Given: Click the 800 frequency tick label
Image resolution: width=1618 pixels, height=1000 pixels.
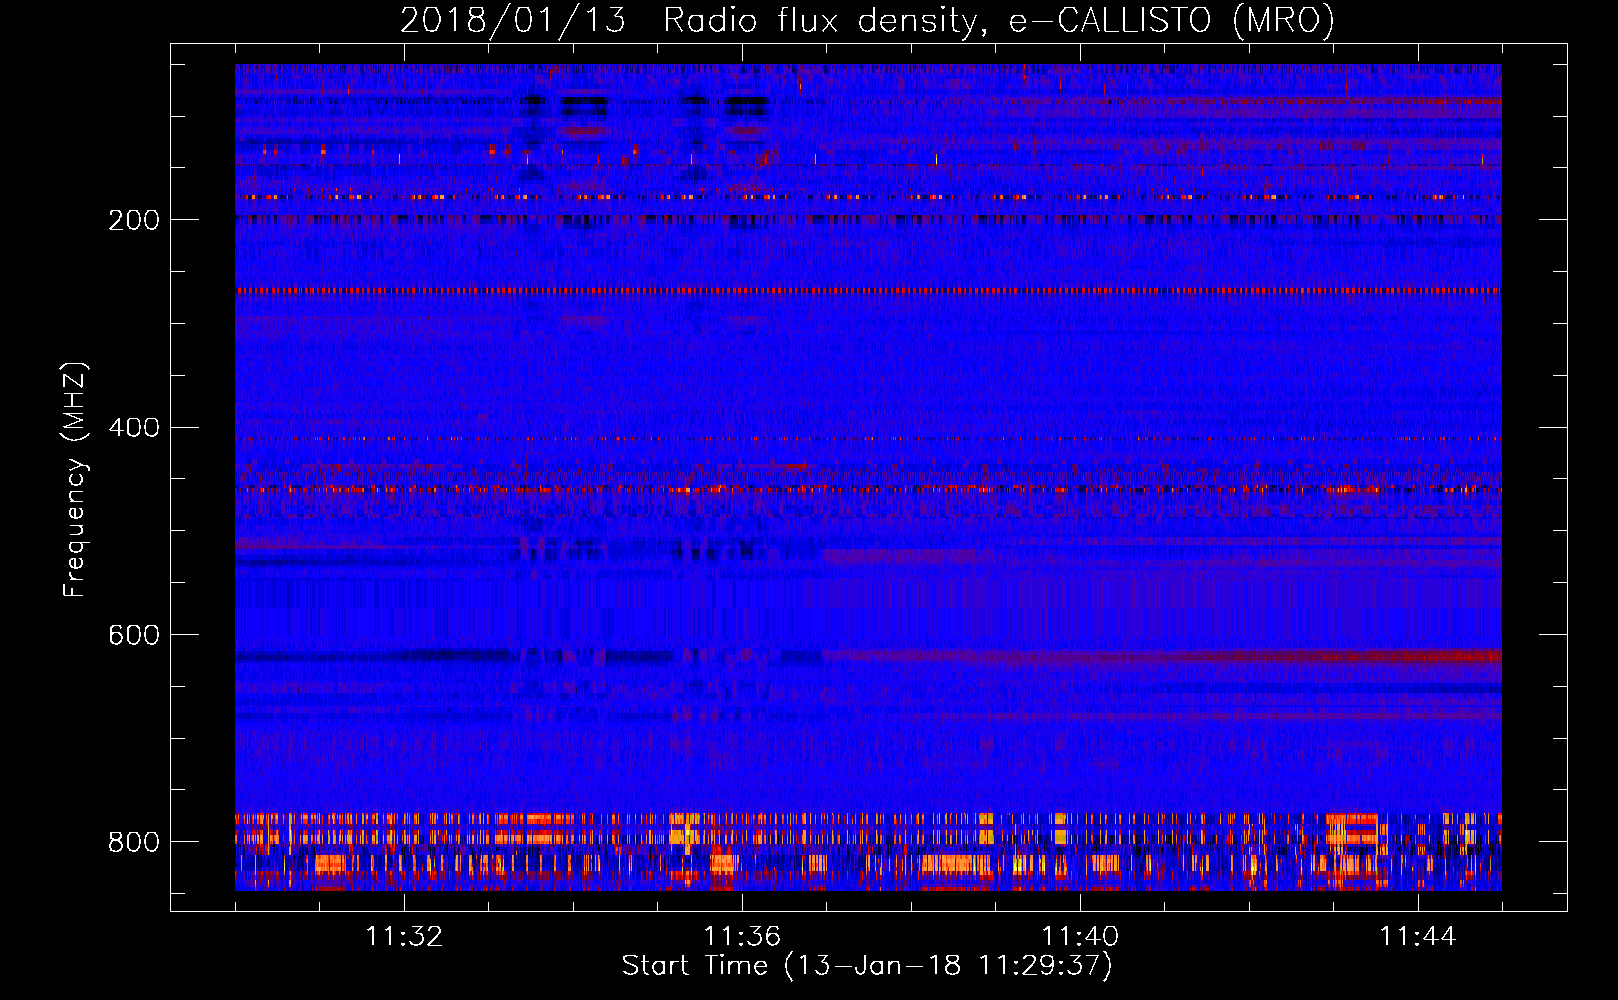Looking at the screenshot, I should click(134, 842).
